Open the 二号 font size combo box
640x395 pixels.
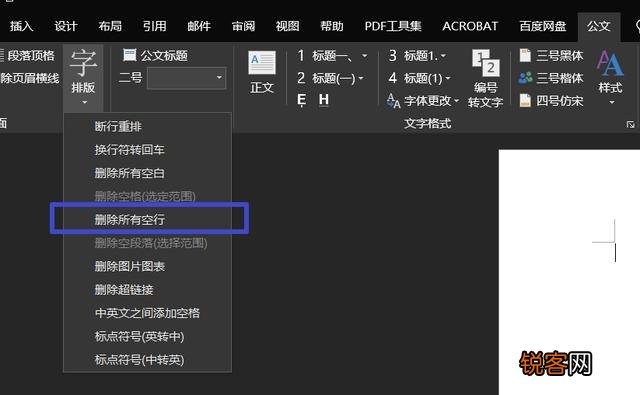point(187,78)
